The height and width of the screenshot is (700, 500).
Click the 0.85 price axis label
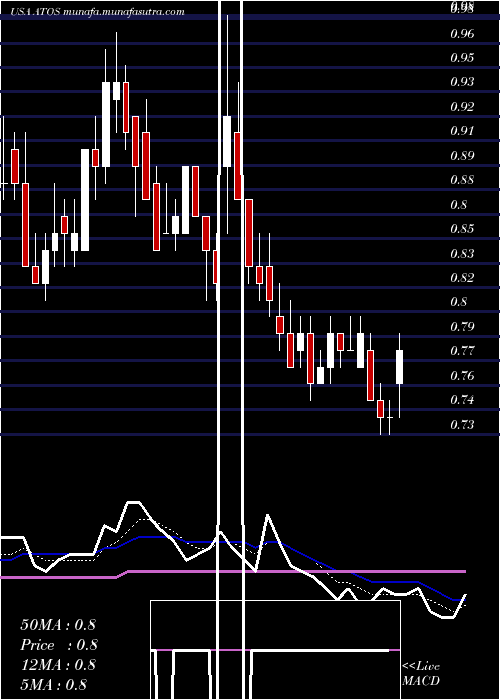click(462, 229)
